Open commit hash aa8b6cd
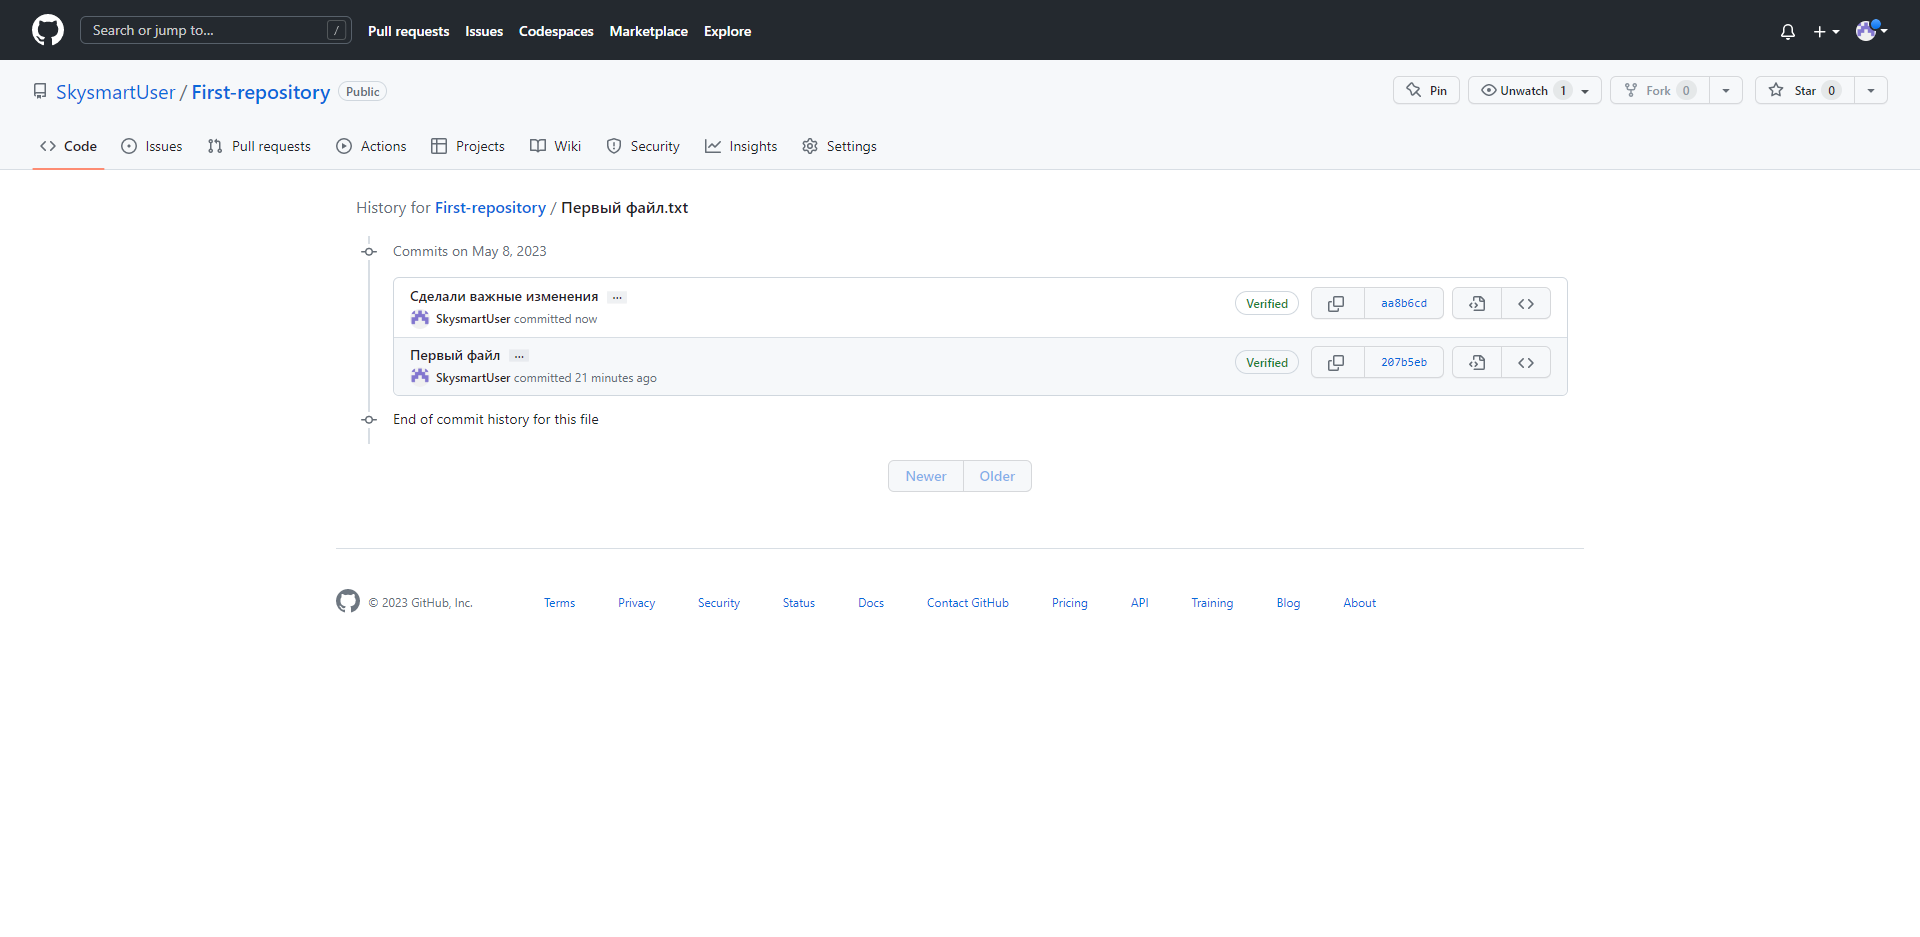Viewport: 1920px width, 937px height. point(1404,304)
